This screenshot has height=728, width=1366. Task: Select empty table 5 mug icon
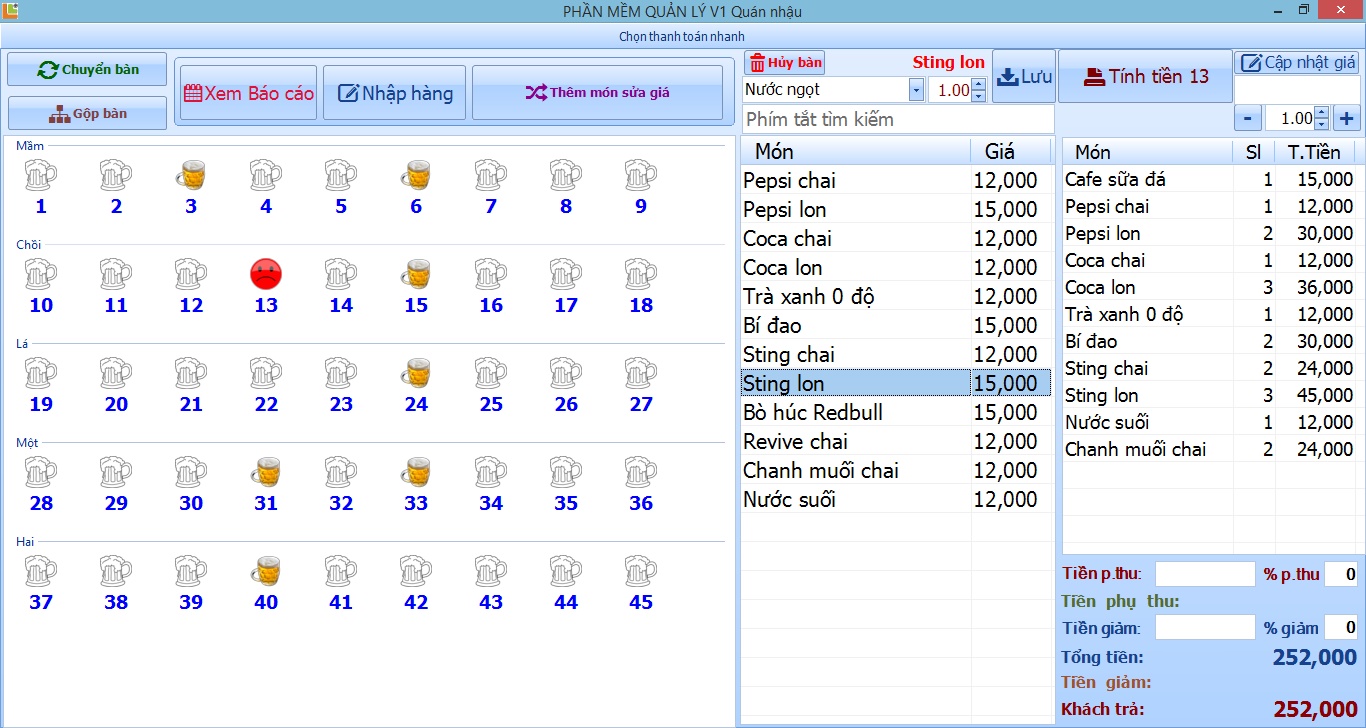(341, 175)
